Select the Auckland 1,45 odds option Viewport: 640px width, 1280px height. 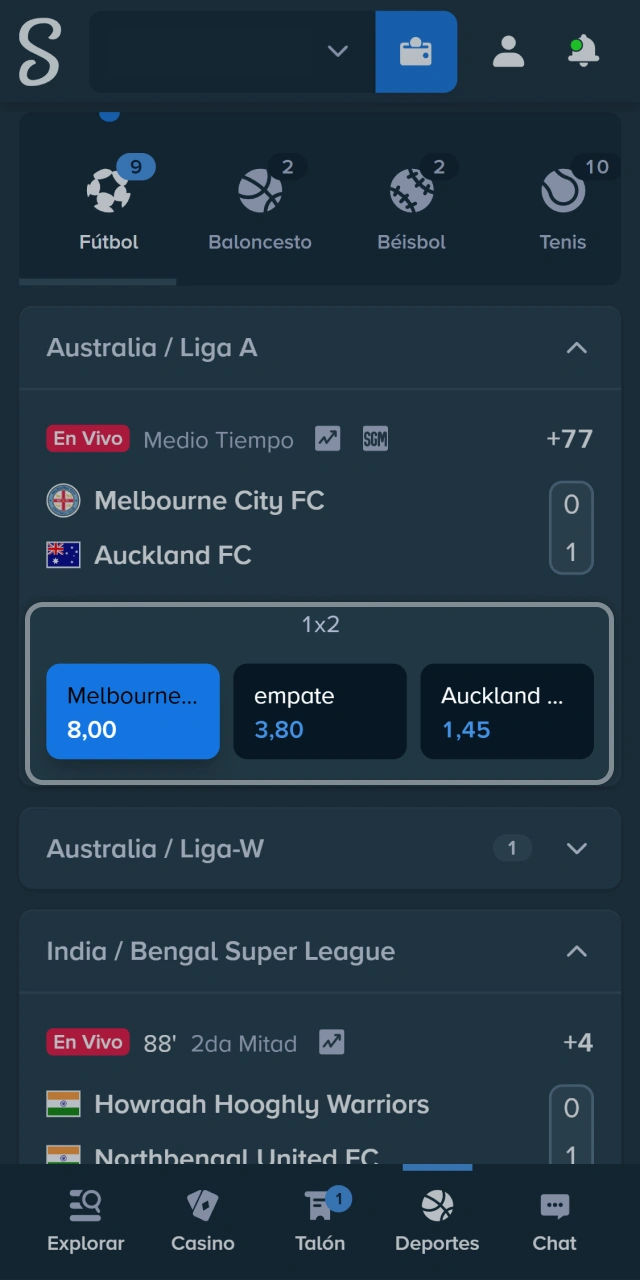[507, 711]
